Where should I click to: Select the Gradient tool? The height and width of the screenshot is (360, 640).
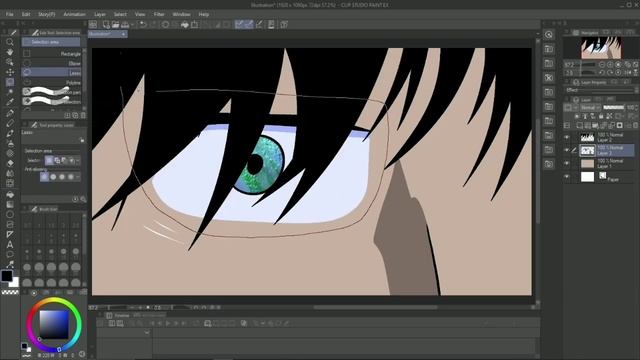tap(10, 204)
